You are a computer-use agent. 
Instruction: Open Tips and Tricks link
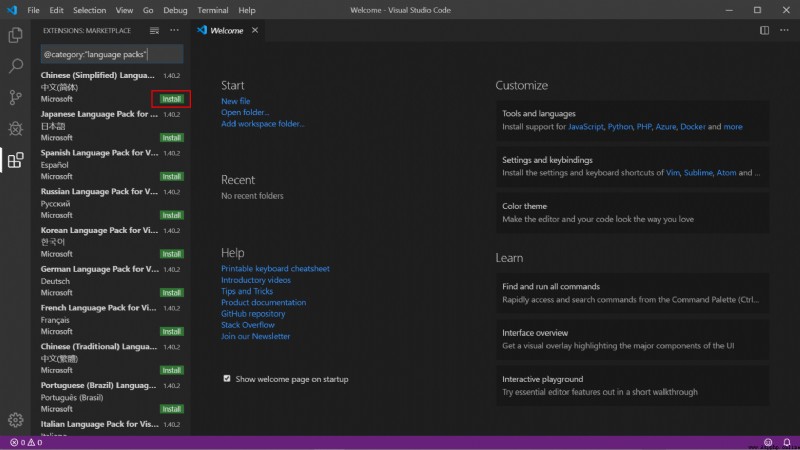pos(247,291)
